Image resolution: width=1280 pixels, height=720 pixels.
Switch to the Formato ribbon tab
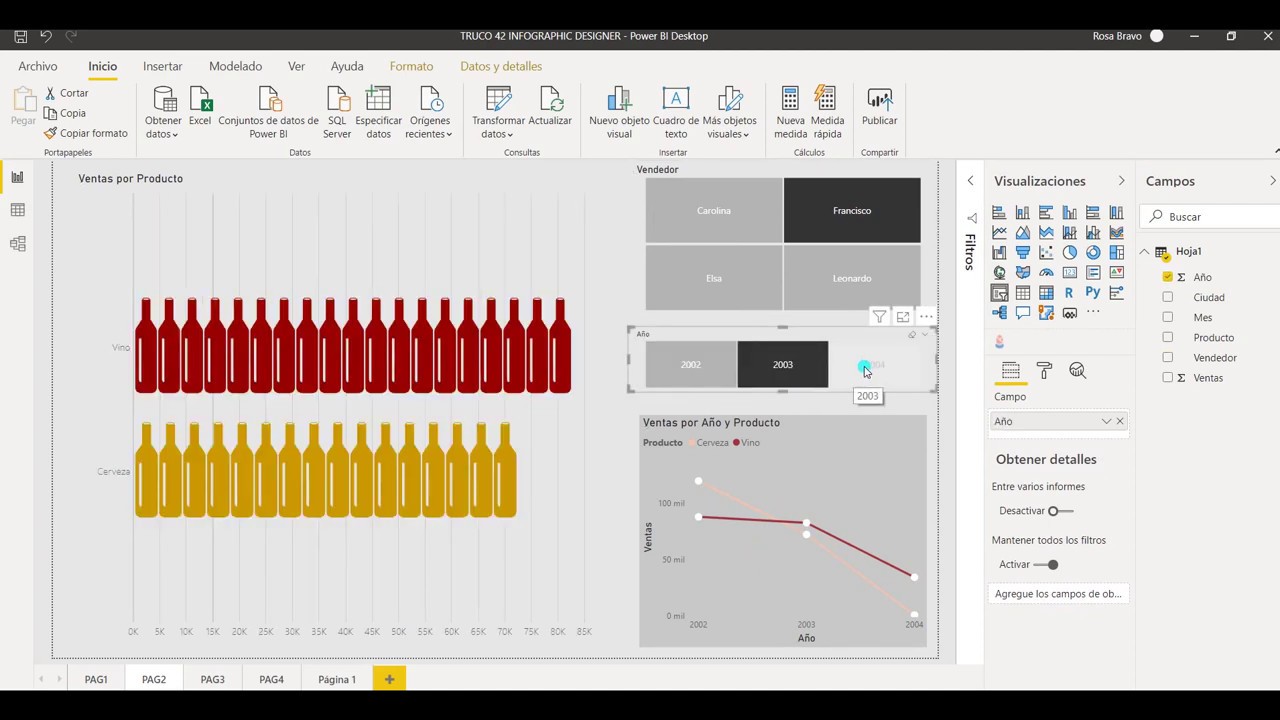coord(411,66)
